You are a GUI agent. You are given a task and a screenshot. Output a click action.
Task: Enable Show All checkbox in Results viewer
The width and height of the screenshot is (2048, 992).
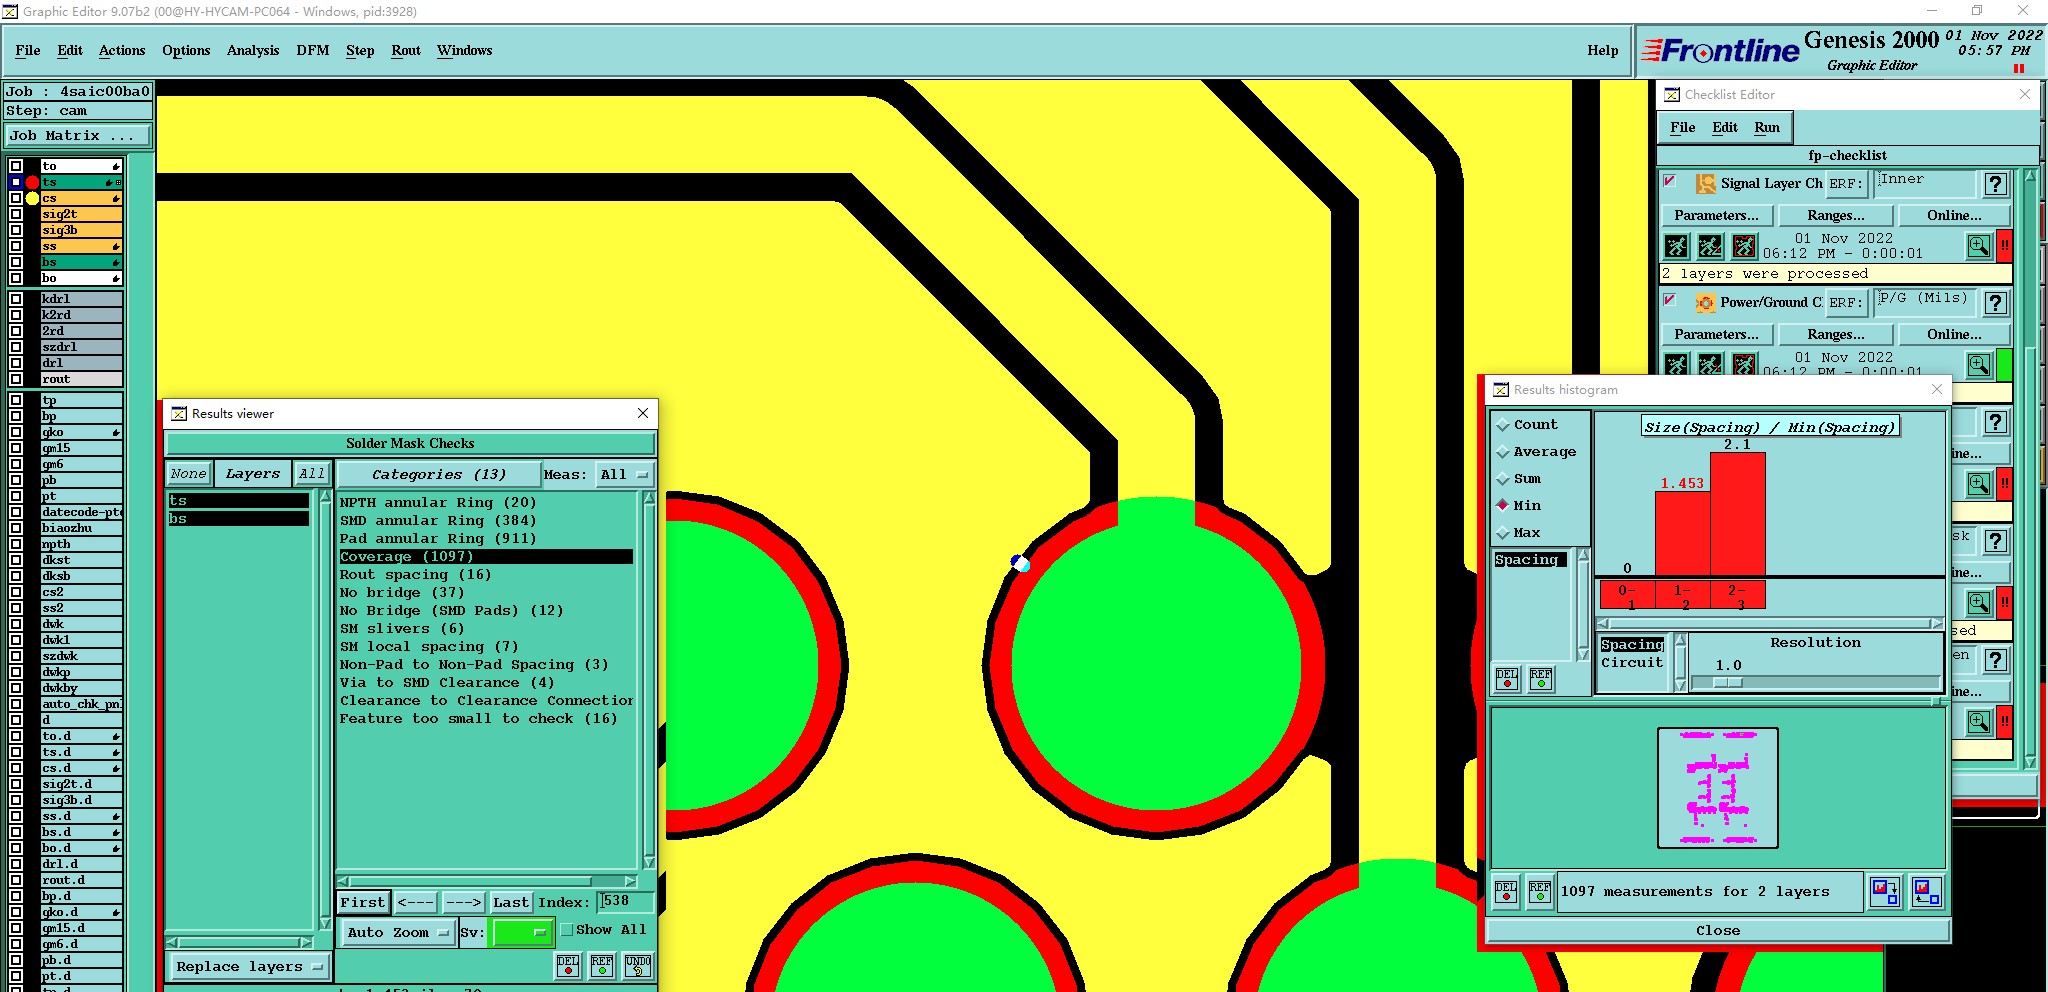click(x=567, y=930)
